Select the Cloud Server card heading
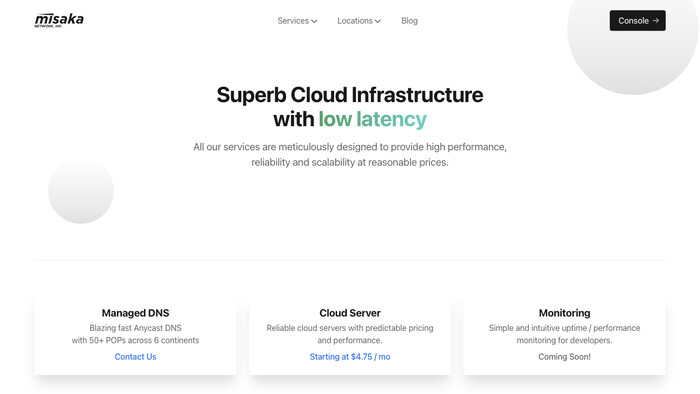The width and height of the screenshot is (700, 394). [x=350, y=313]
